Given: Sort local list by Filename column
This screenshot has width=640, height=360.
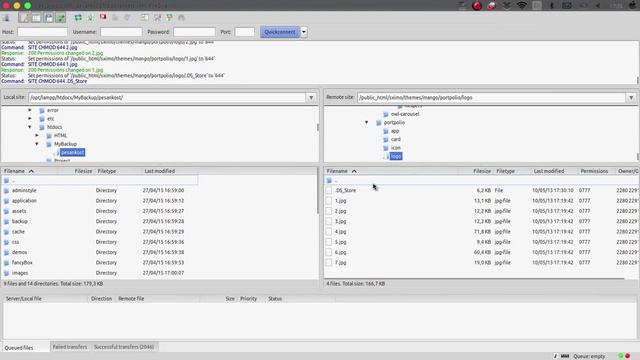Looking at the screenshot, I should (x=29, y=171).
